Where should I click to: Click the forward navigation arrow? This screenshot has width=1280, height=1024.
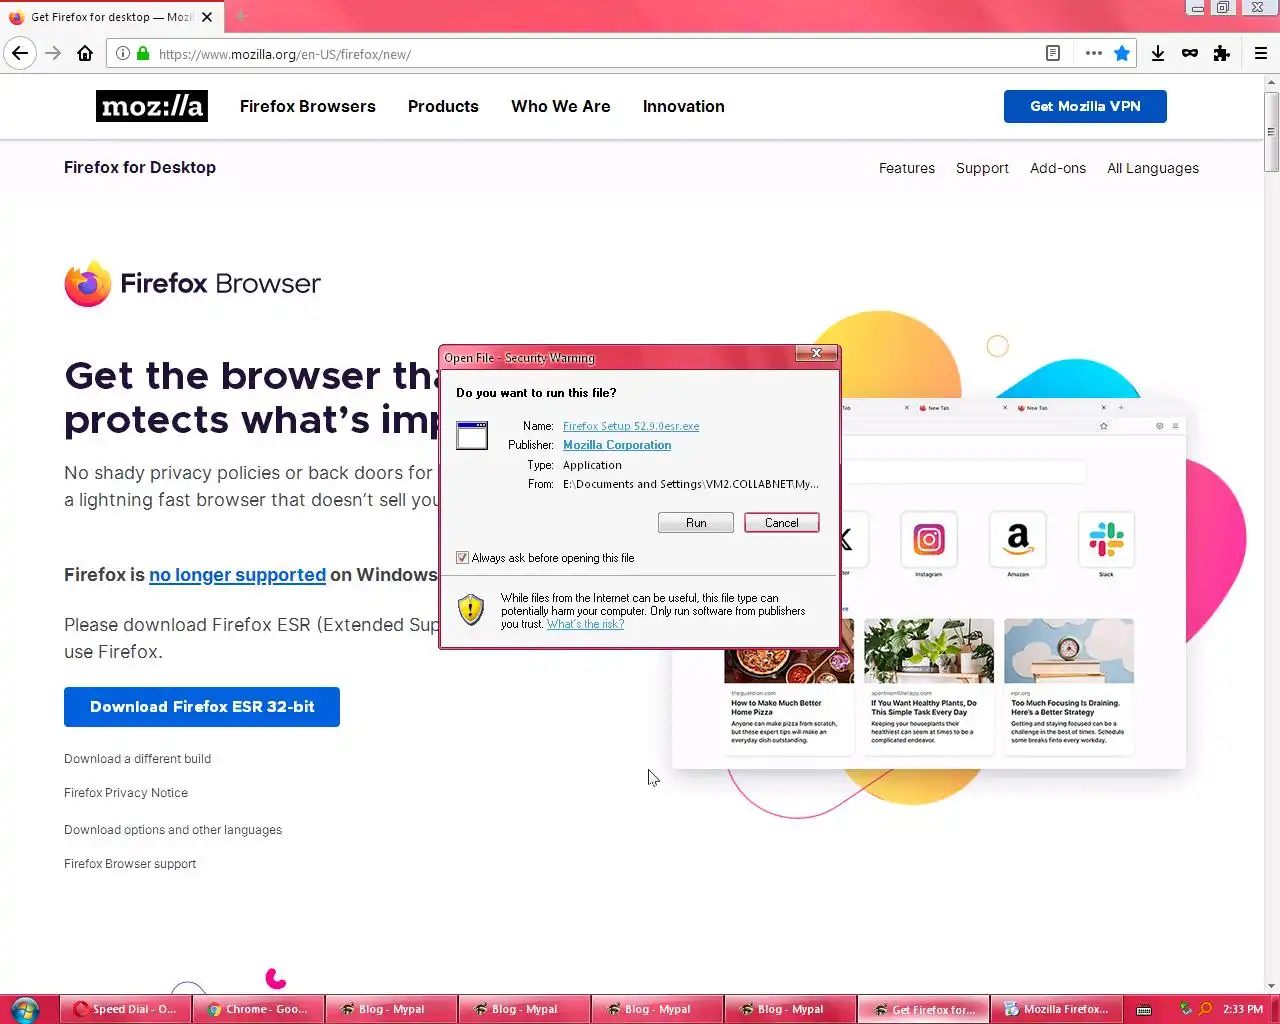pos(53,54)
